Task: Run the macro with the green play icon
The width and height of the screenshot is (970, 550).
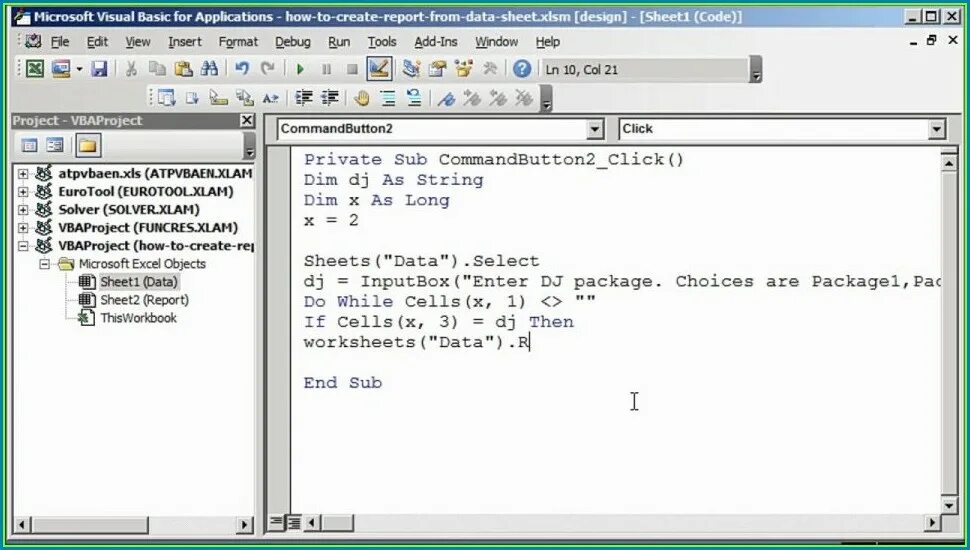Action: [300, 69]
